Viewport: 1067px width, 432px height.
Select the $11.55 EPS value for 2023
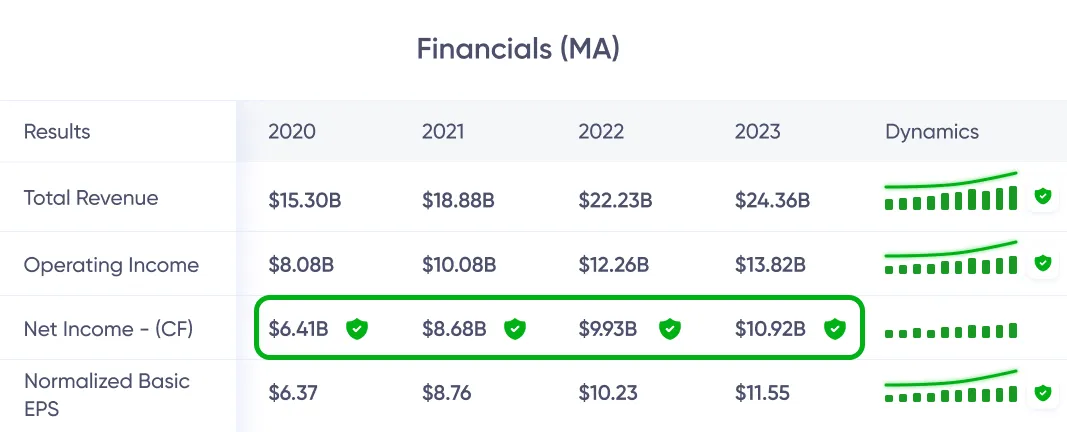762,393
